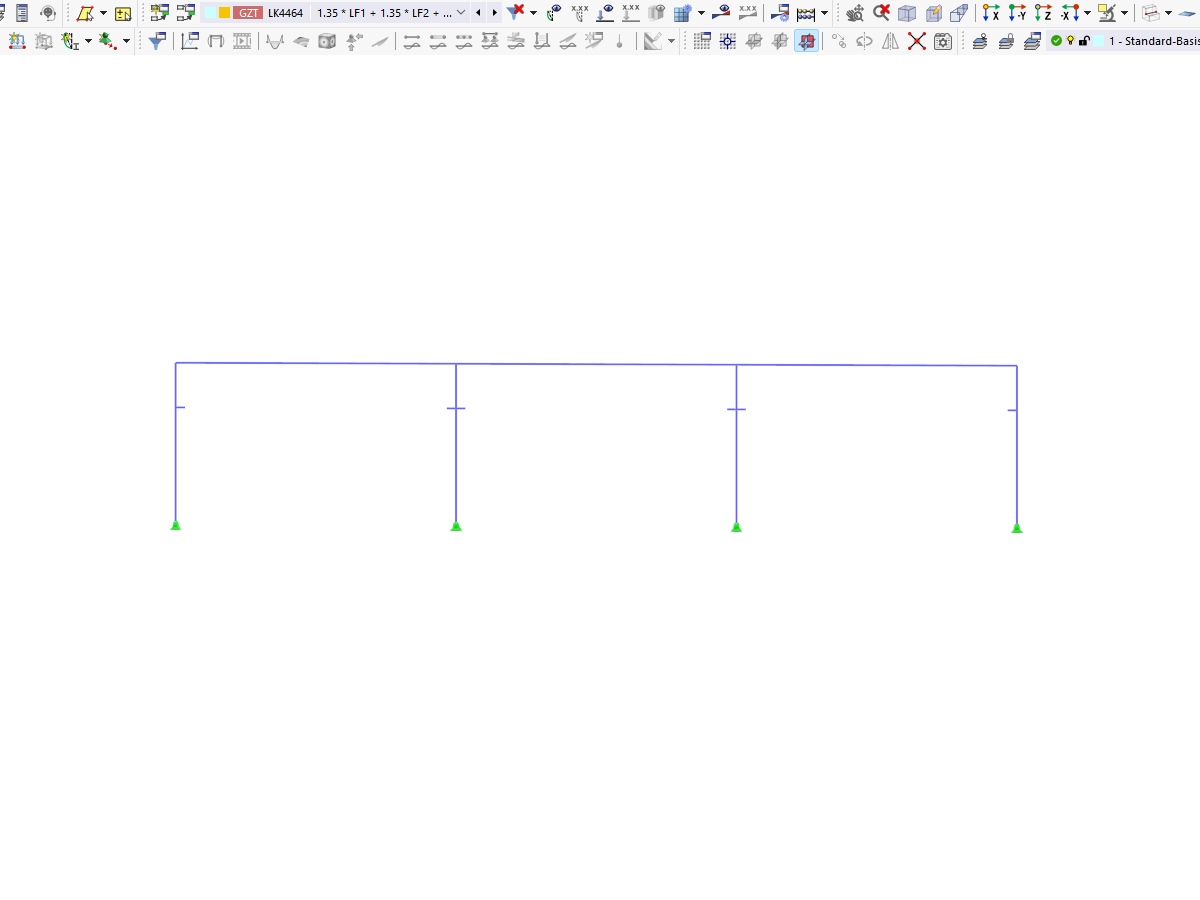Expand dropdown next to grid gear icon

(700, 13)
